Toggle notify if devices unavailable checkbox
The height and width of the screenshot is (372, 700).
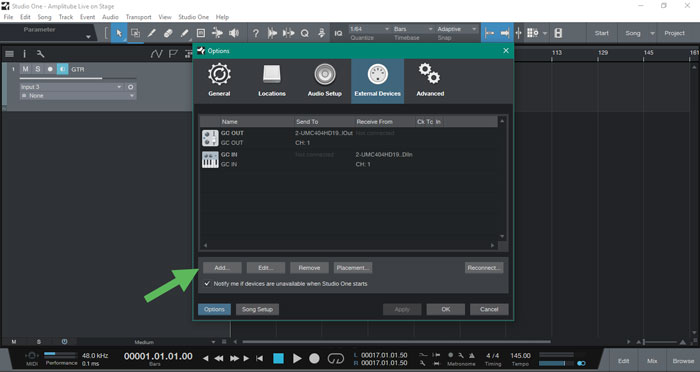(x=207, y=284)
